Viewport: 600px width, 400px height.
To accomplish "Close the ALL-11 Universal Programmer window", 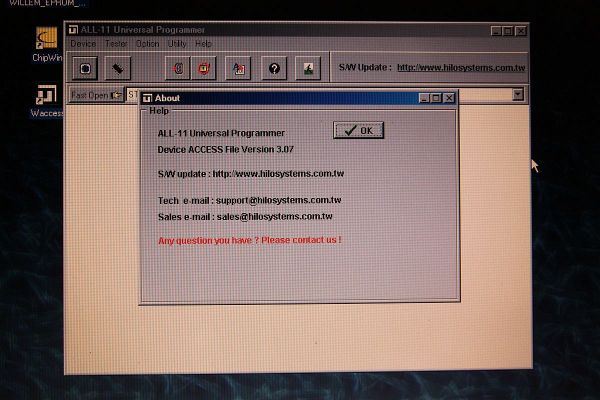I will pos(521,31).
